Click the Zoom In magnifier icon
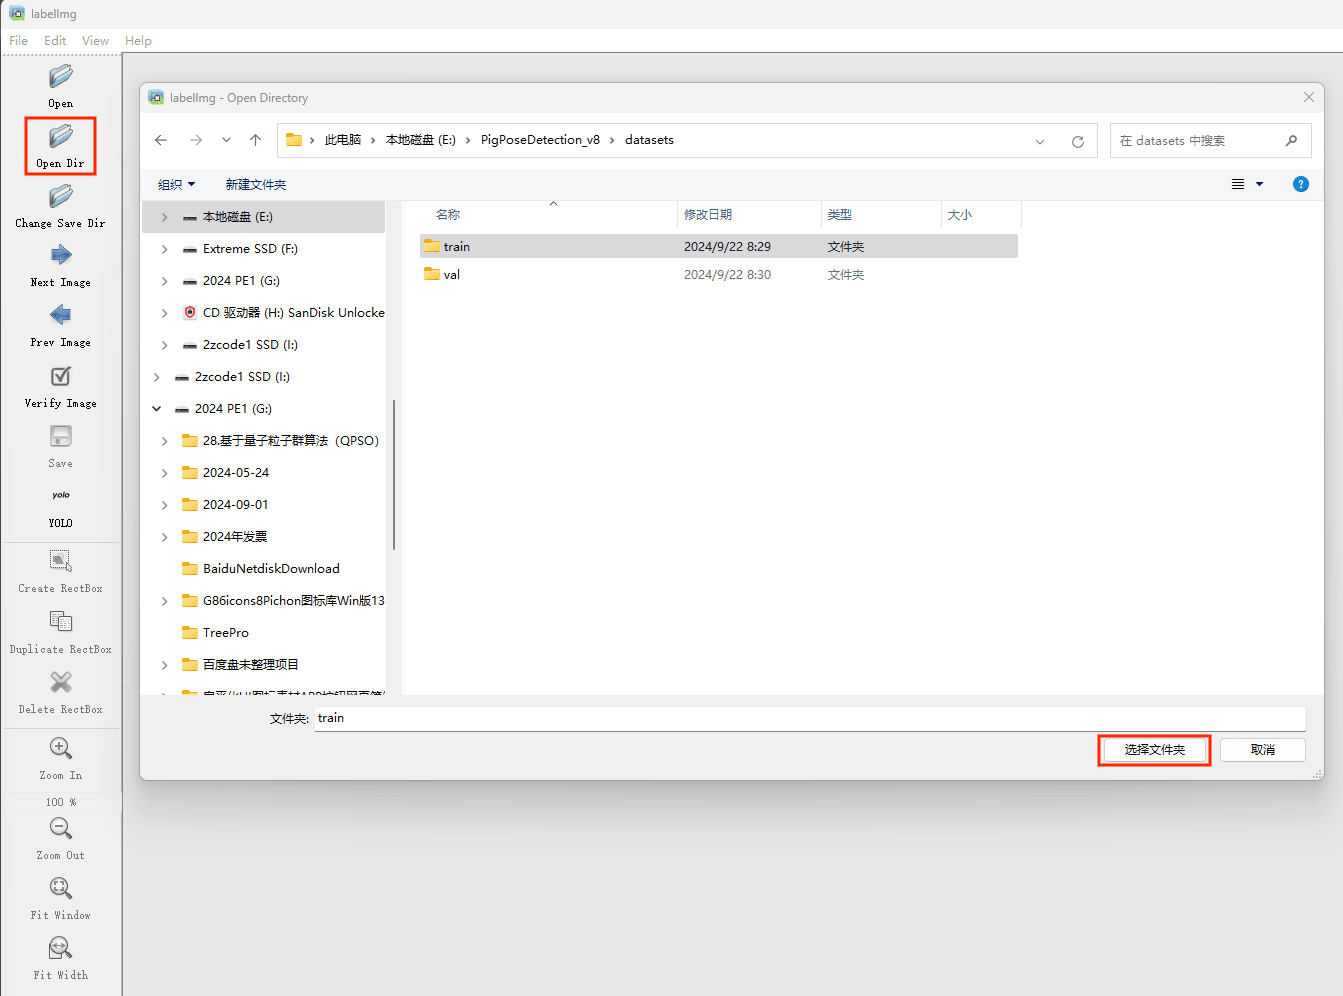This screenshot has width=1343, height=996. (61, 749)
